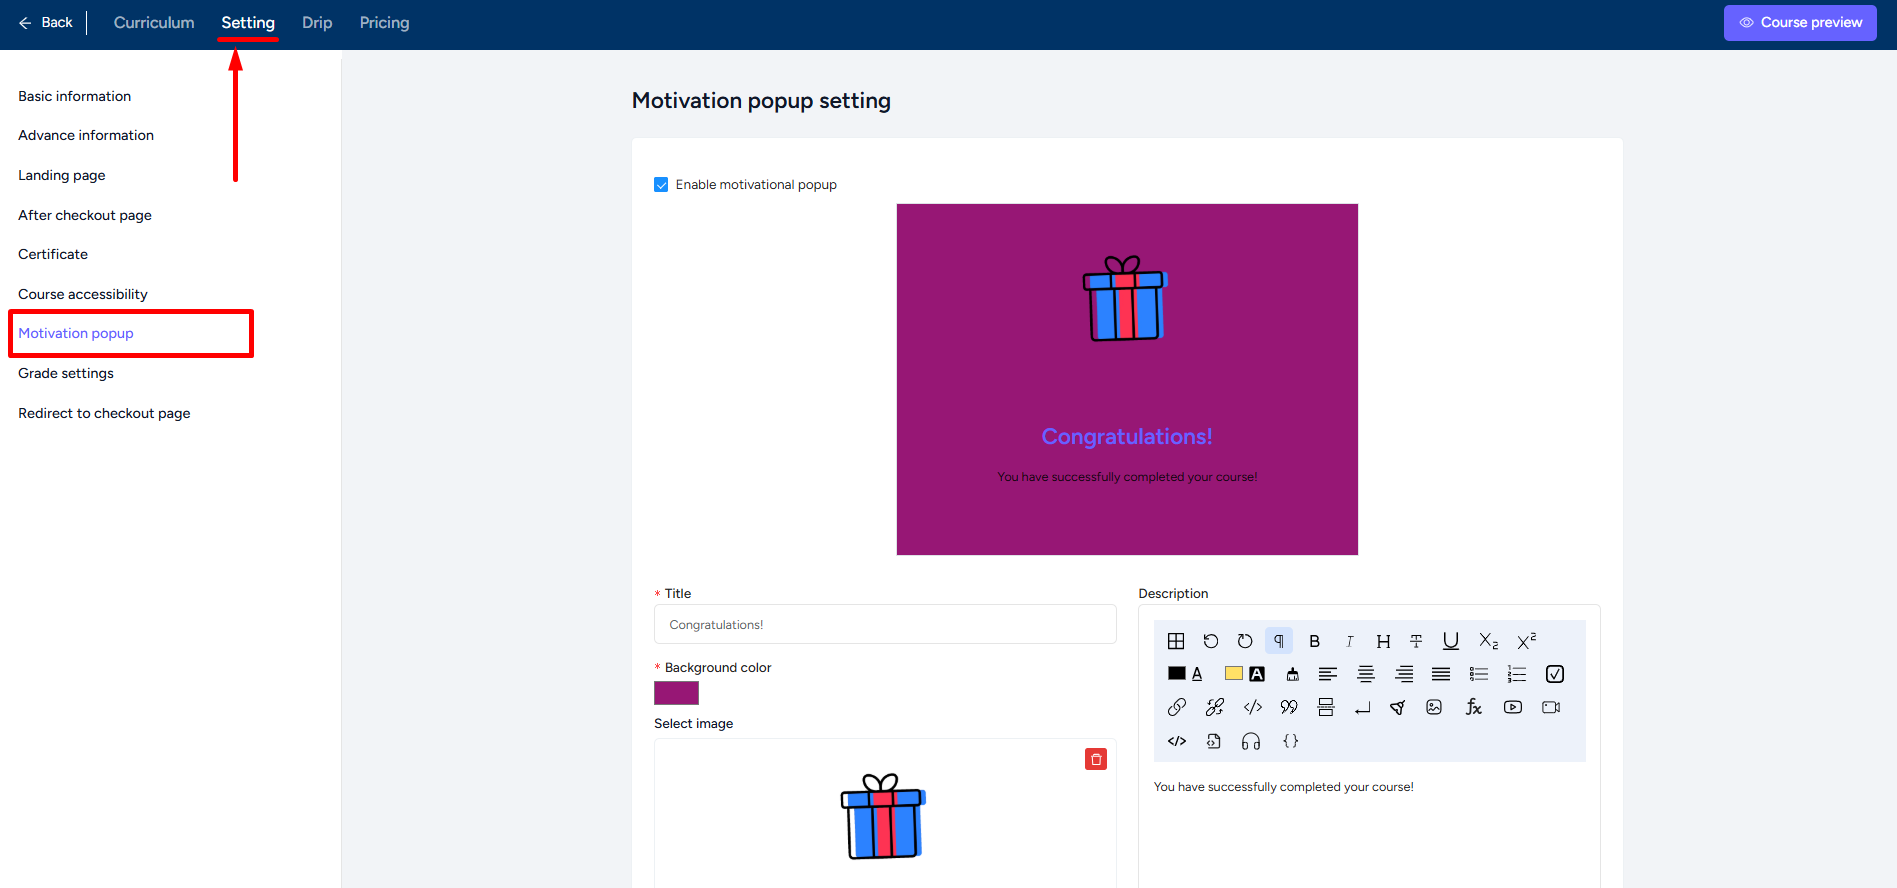
Task: Select the Setting tab
Action: (x=248, y=22)
